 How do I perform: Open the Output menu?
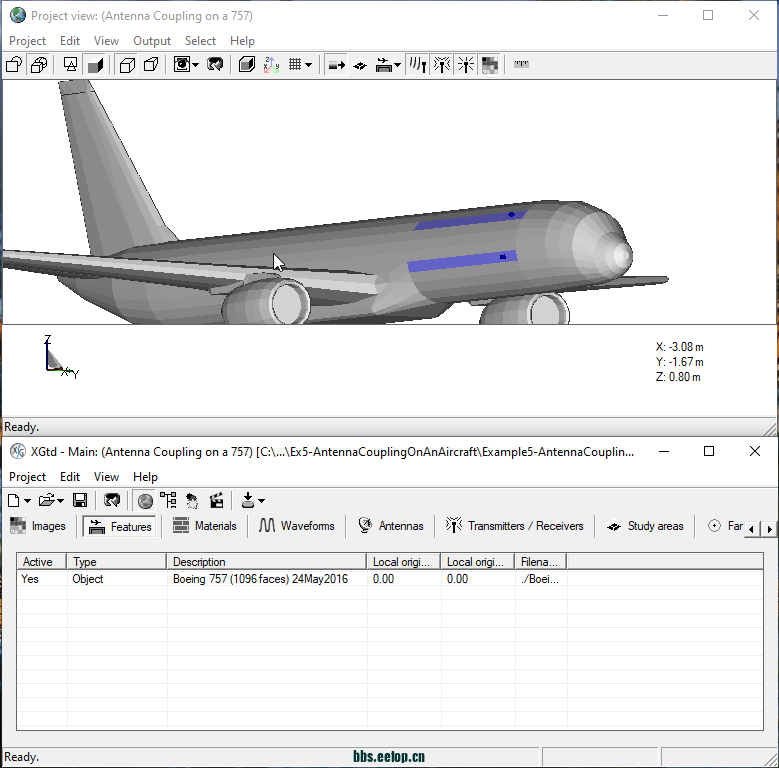152,41
